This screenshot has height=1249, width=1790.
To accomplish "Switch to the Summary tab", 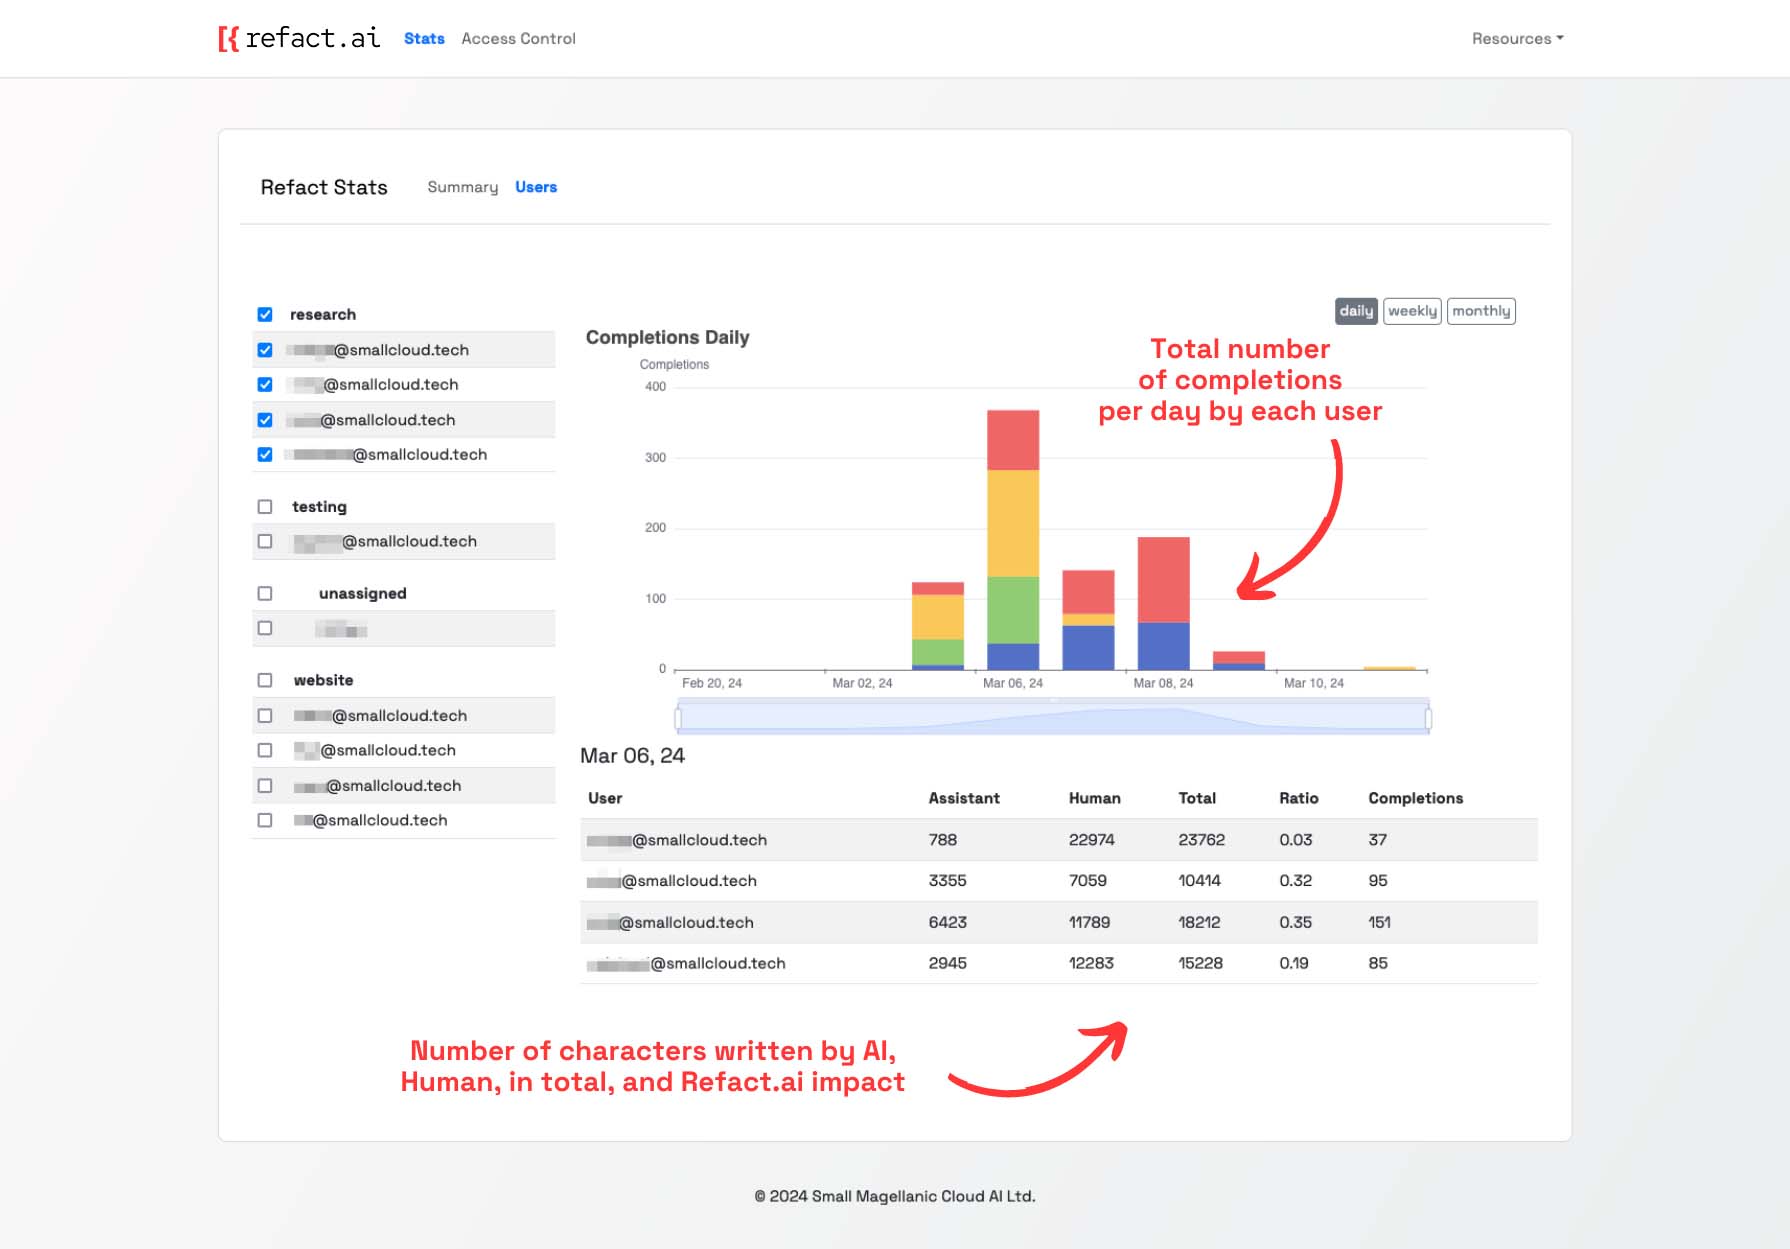I will point(462,187).
